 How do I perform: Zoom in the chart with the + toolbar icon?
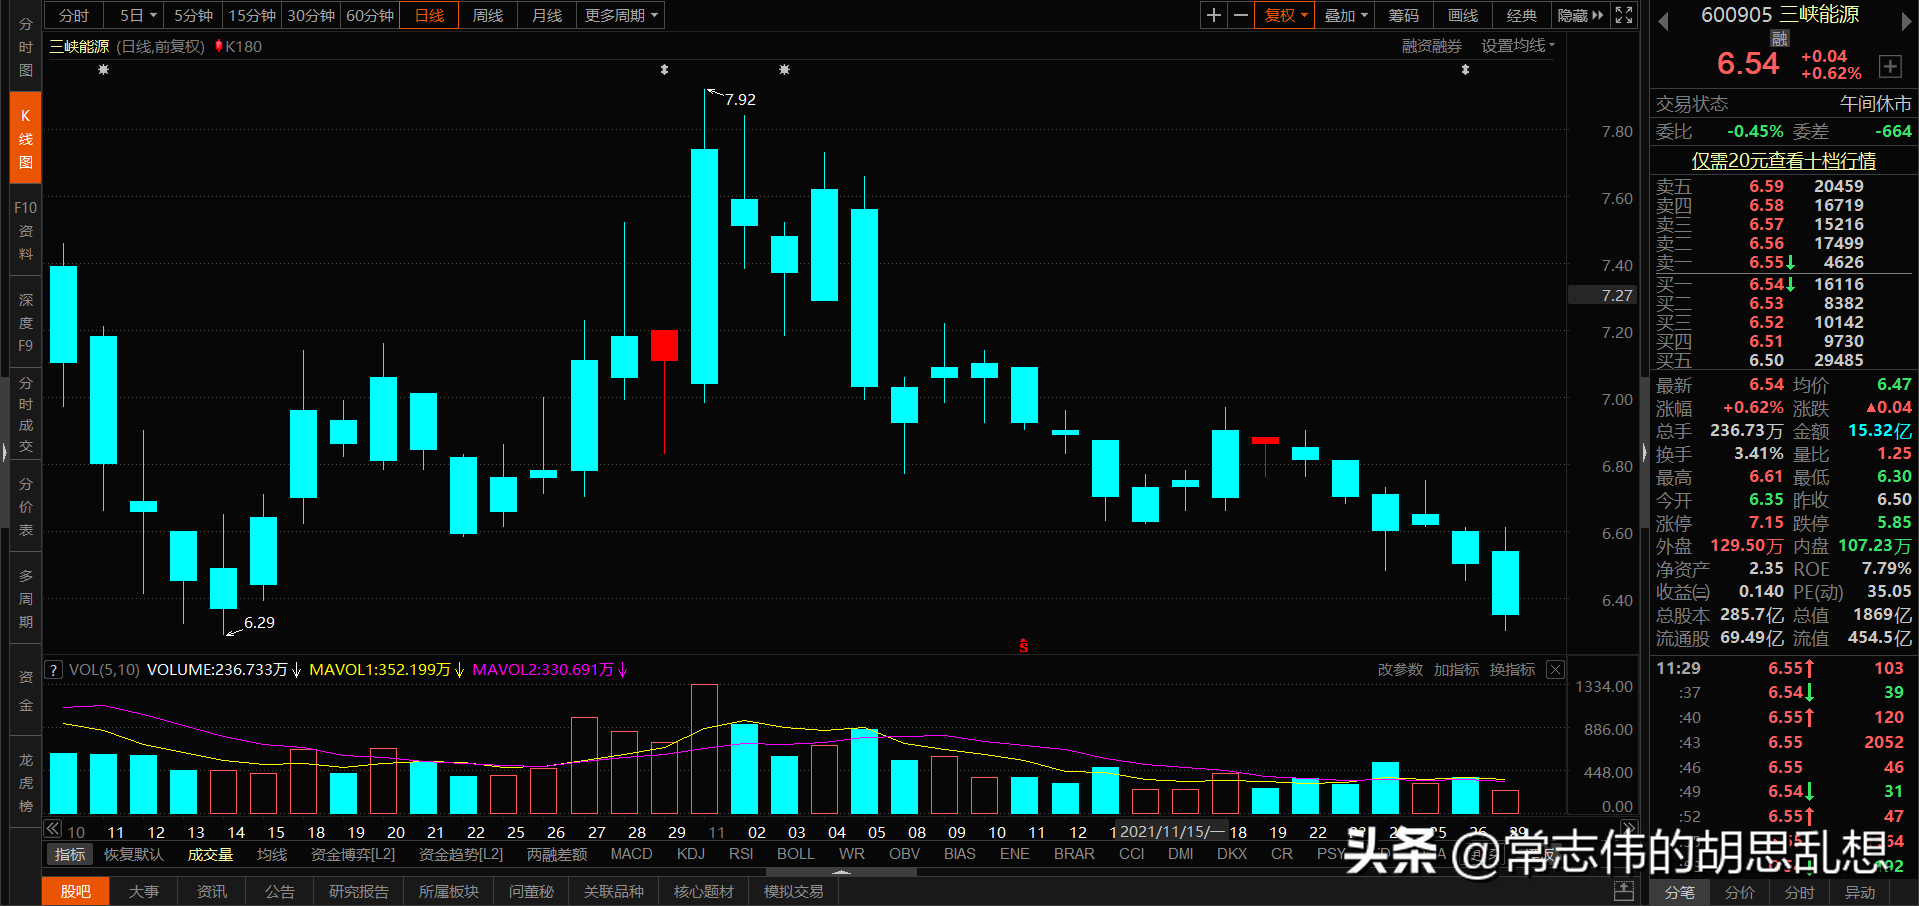(1212, 15)
